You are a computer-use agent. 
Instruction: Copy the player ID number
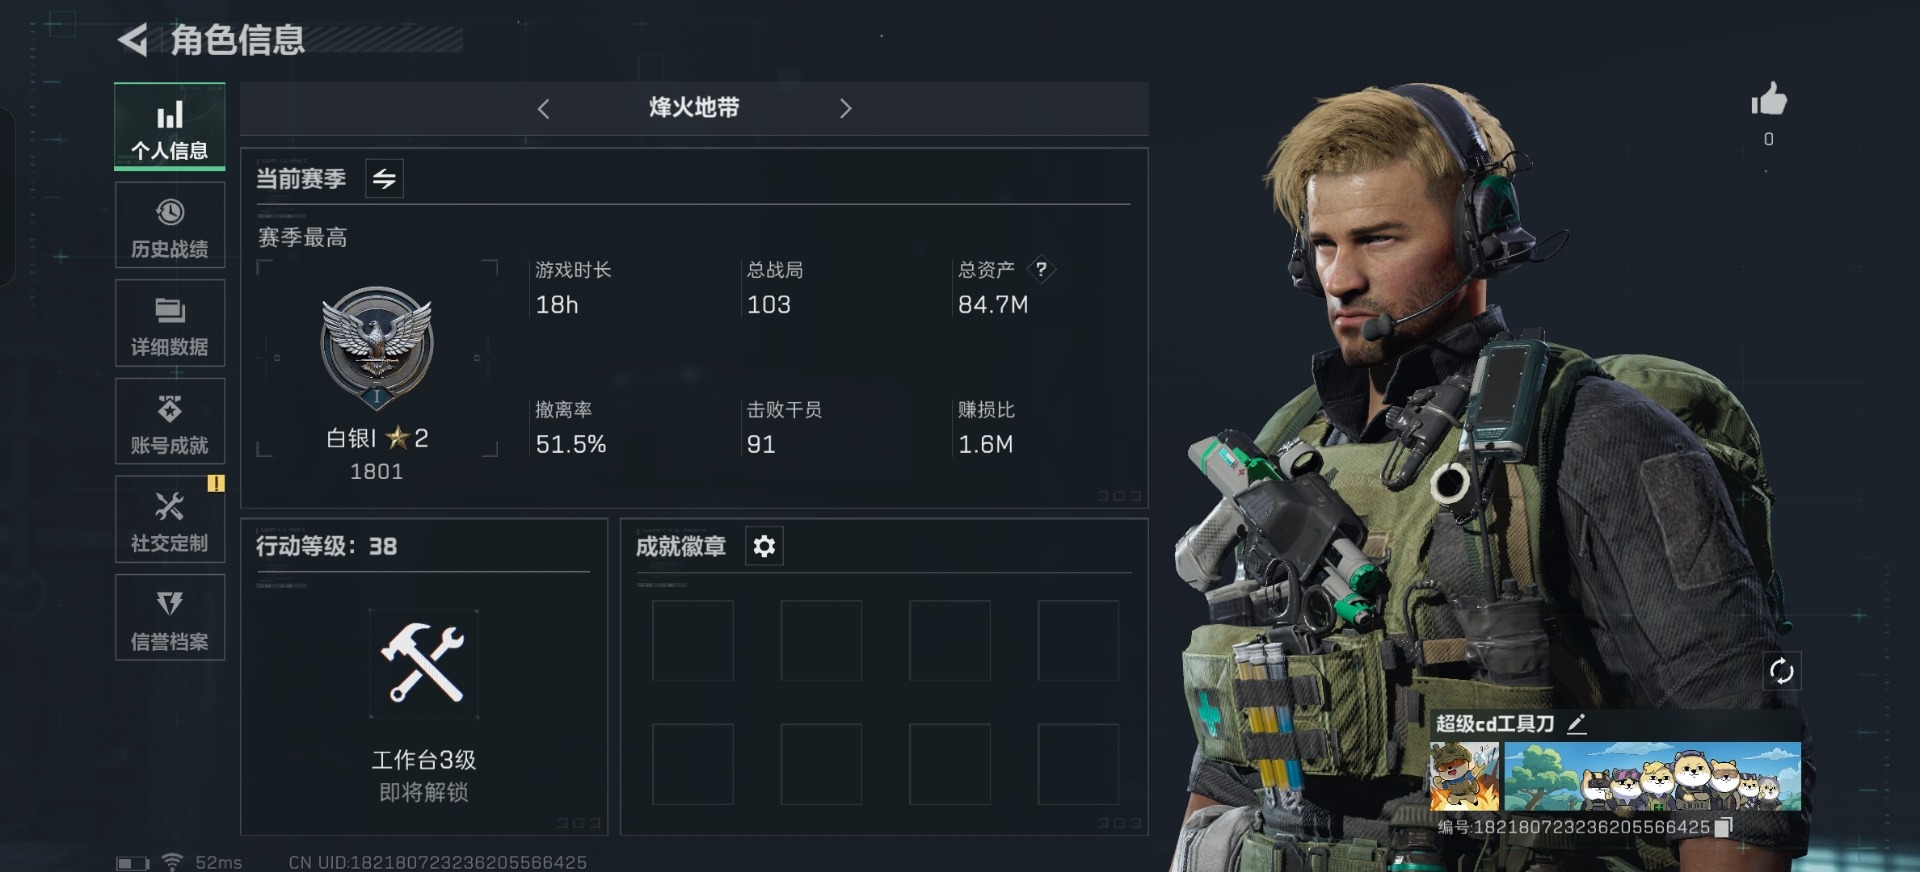point(1723,827)
